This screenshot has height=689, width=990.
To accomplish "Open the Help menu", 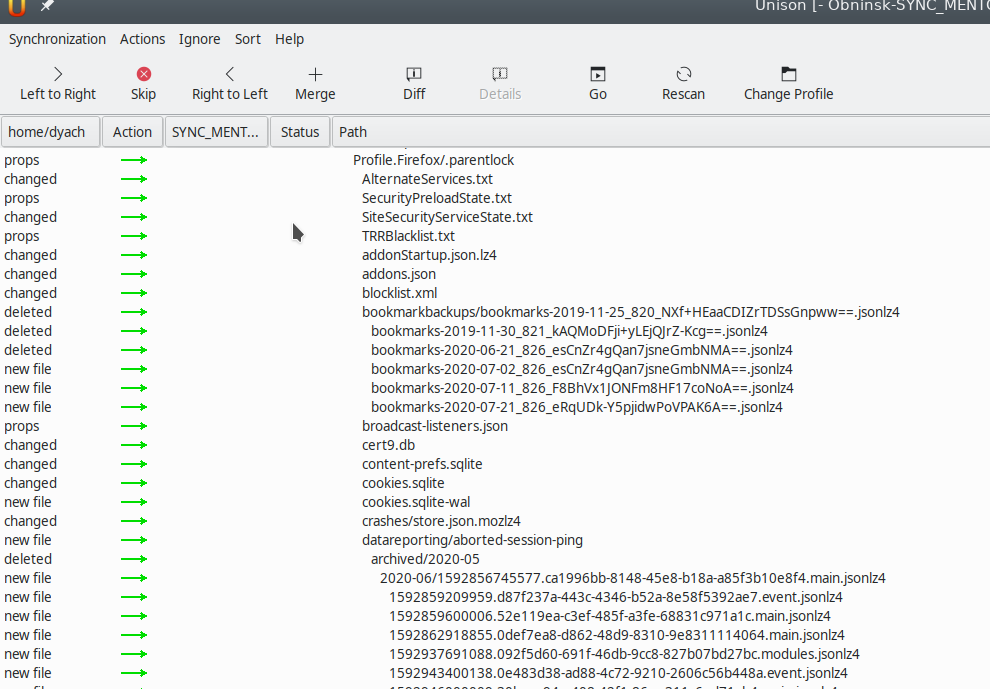I will tap(289, 39).
